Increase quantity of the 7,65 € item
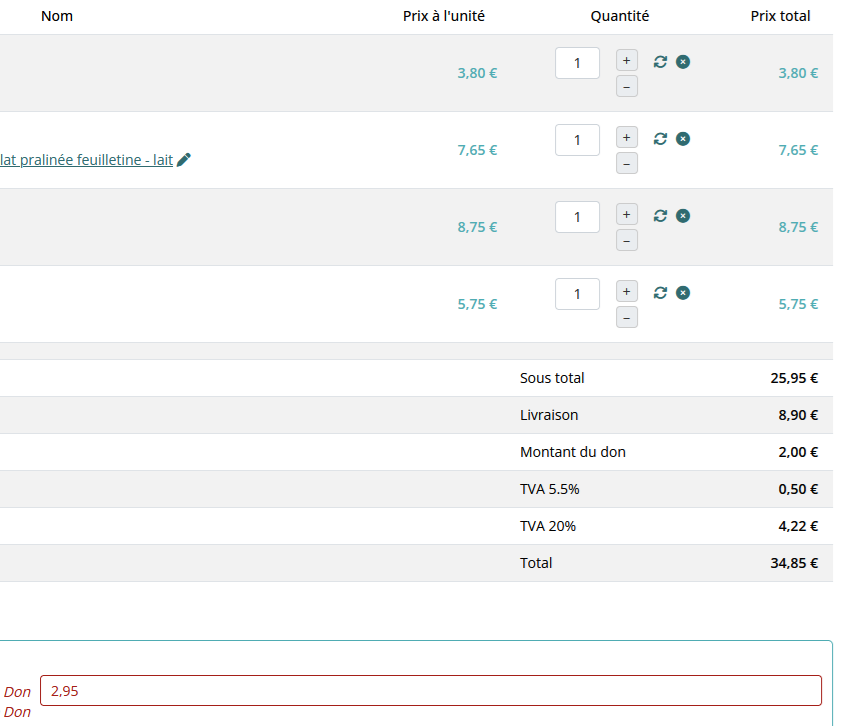The image size is (864, 726). pos(627,137)
